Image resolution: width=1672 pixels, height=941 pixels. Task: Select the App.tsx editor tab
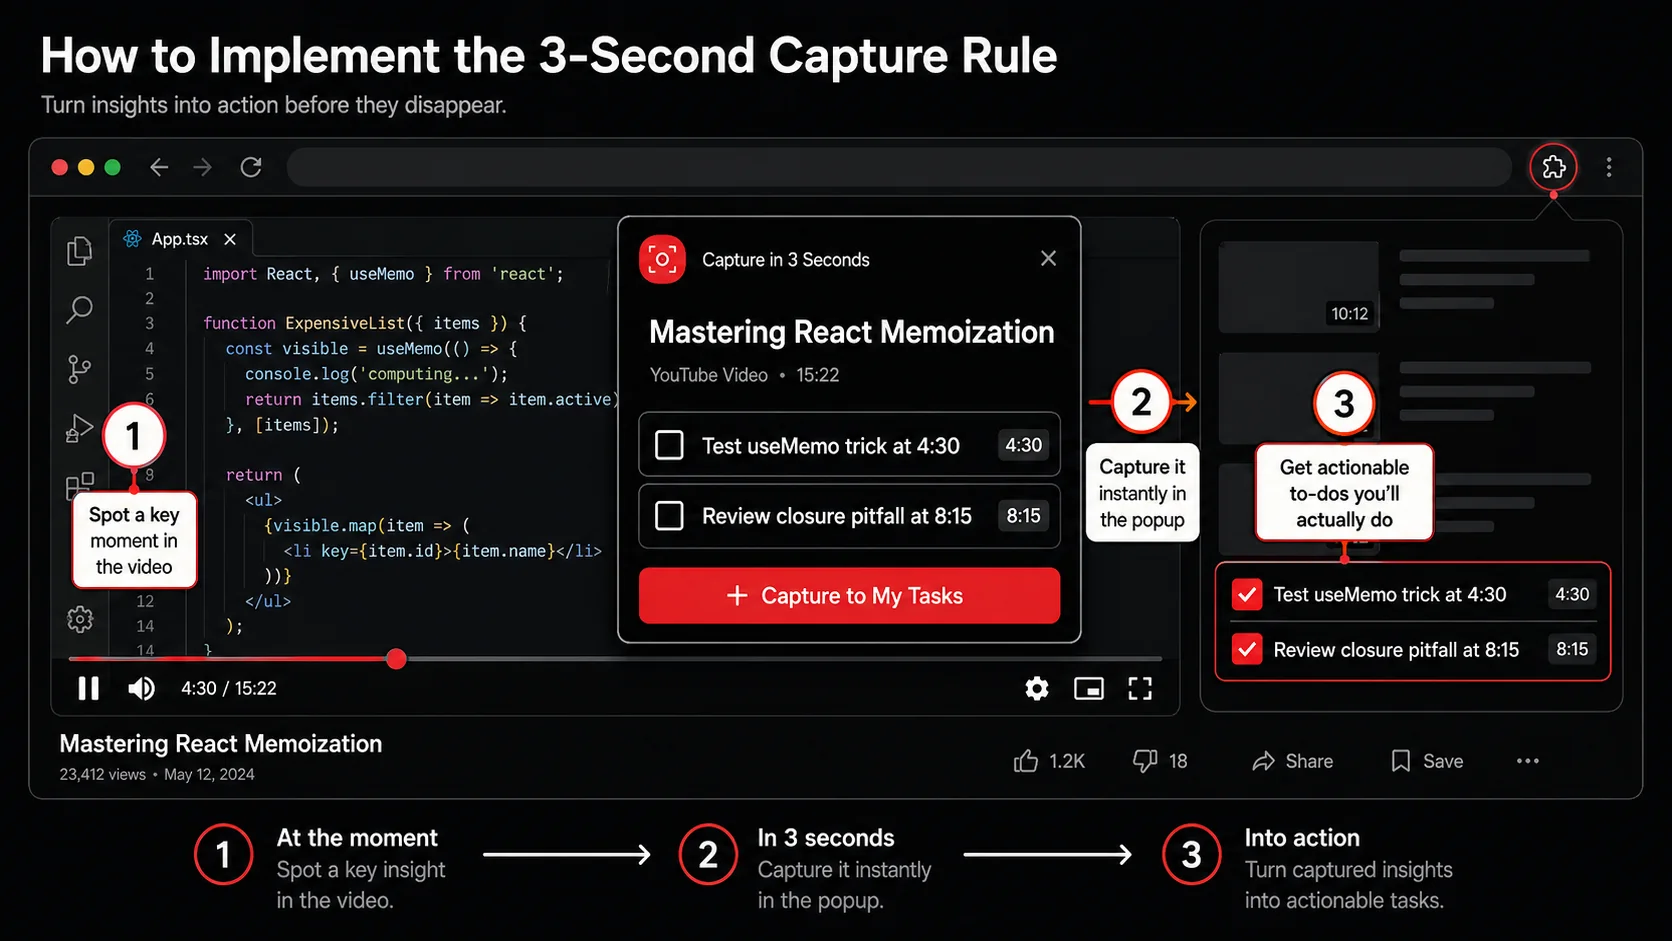tap(180, 239)
